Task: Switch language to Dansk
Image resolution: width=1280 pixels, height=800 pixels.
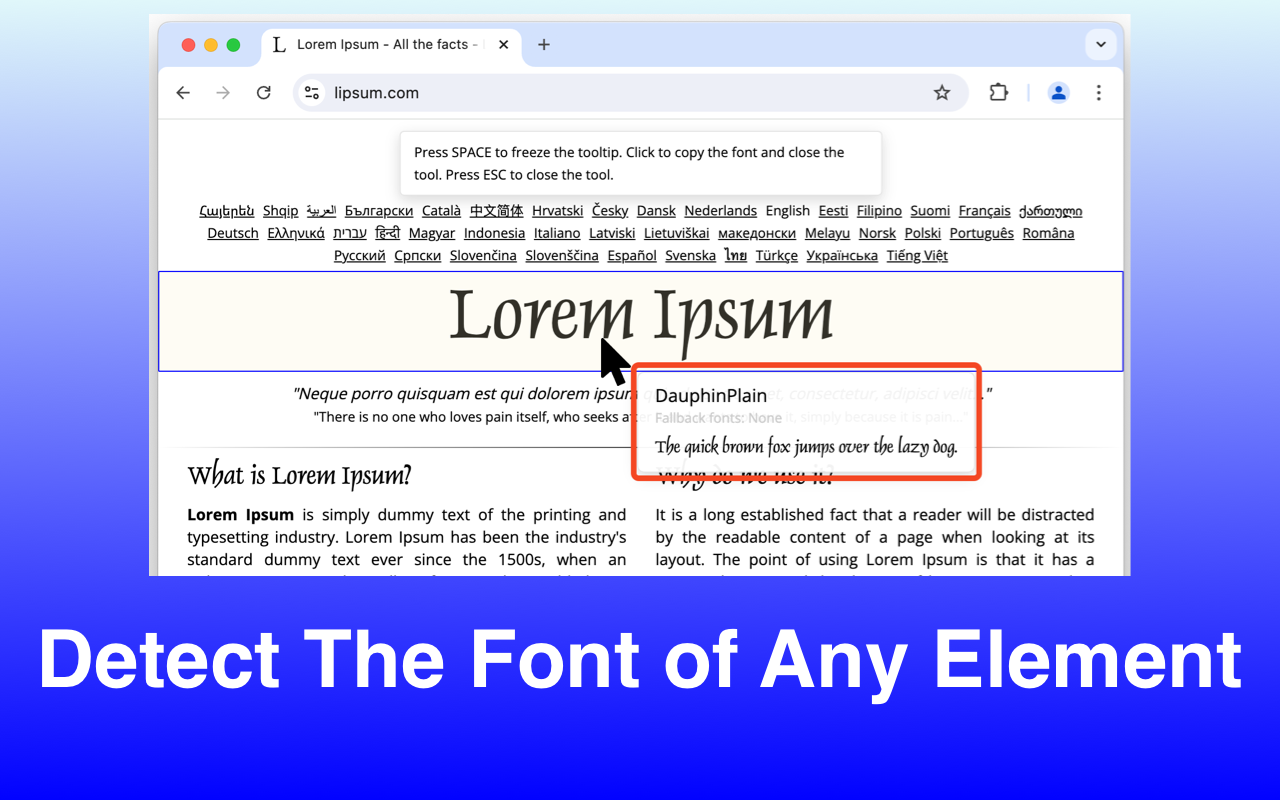Action: 656,211
